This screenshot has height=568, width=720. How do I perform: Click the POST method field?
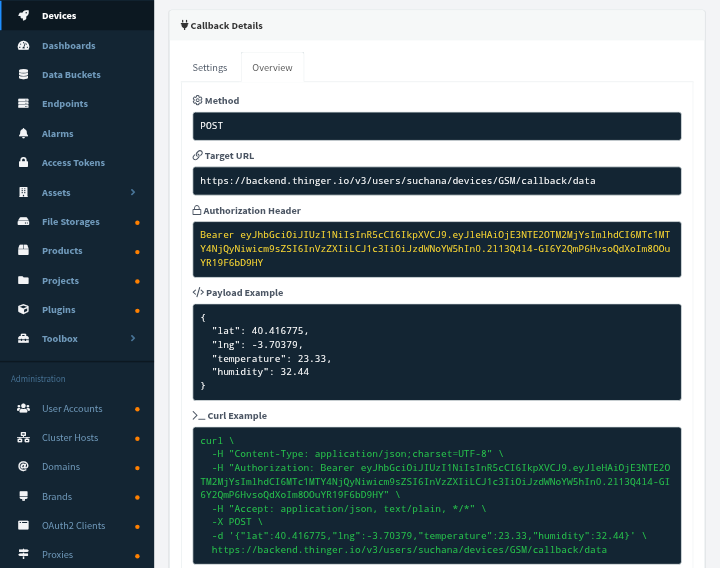coord(437,126)
